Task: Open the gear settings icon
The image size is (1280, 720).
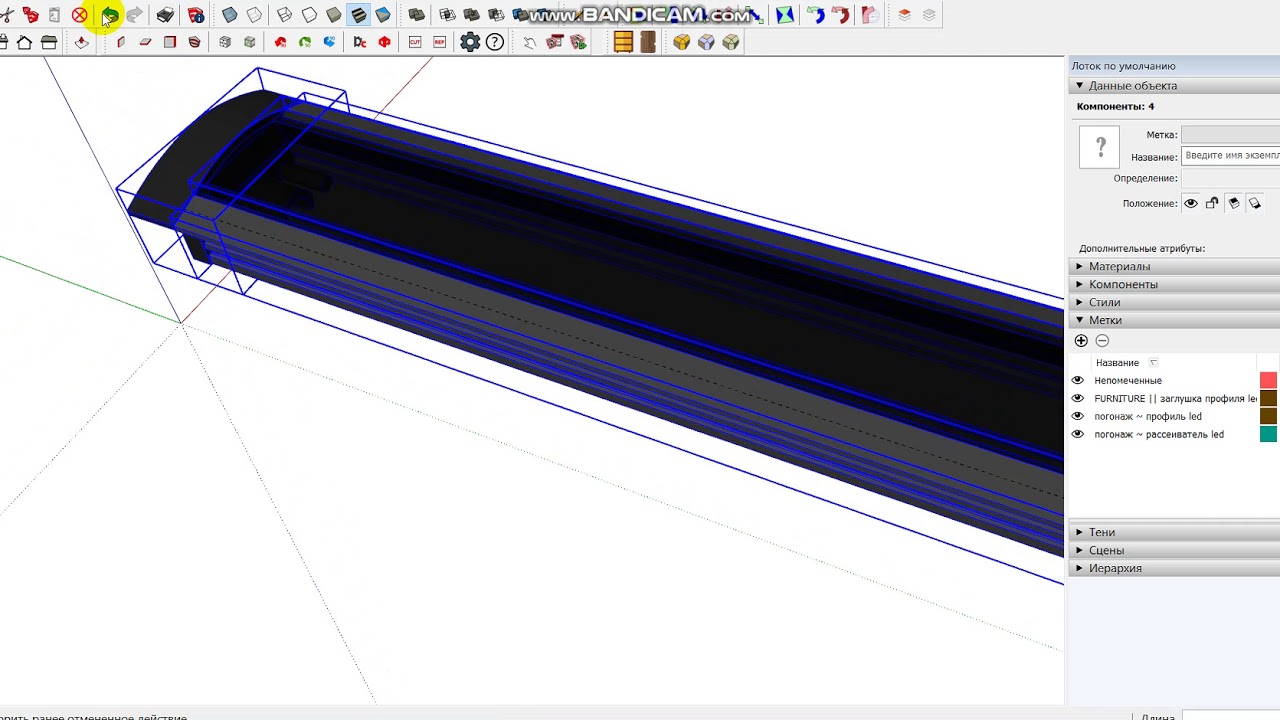Action: (x=470, y=42)
